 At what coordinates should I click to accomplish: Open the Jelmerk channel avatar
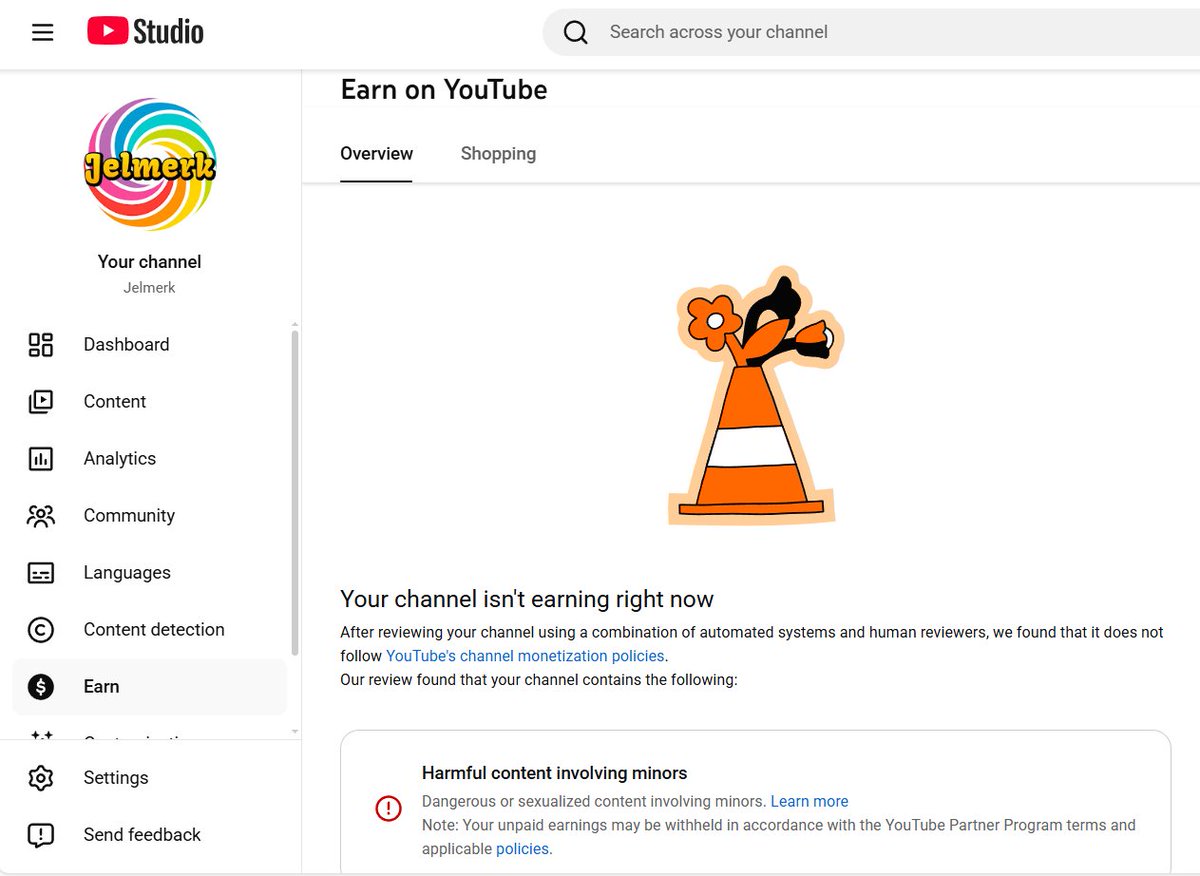click(x=150, y=165)
